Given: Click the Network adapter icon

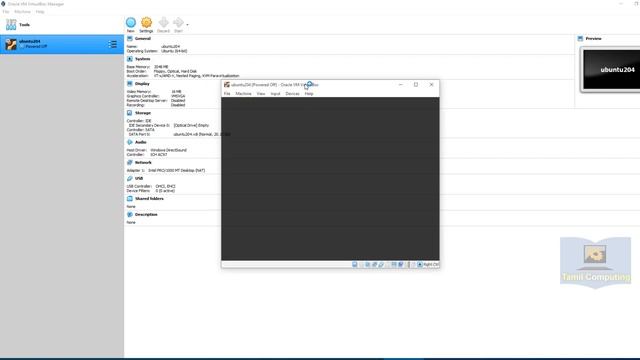Looking at the screenshot, I should pos(129,162).
